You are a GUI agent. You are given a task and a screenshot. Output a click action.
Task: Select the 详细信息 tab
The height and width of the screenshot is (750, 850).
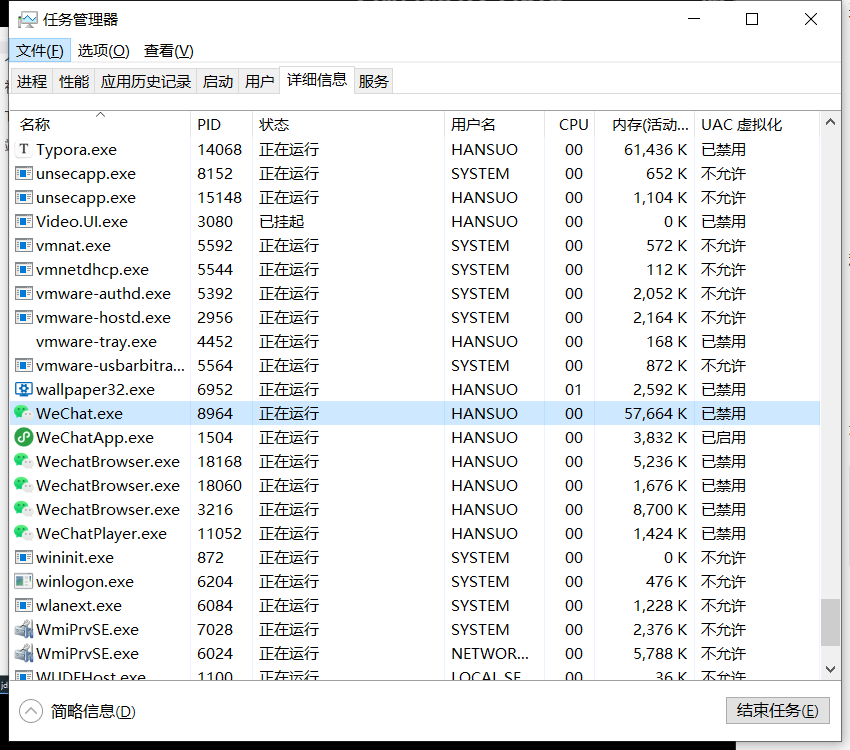[317, 80]
